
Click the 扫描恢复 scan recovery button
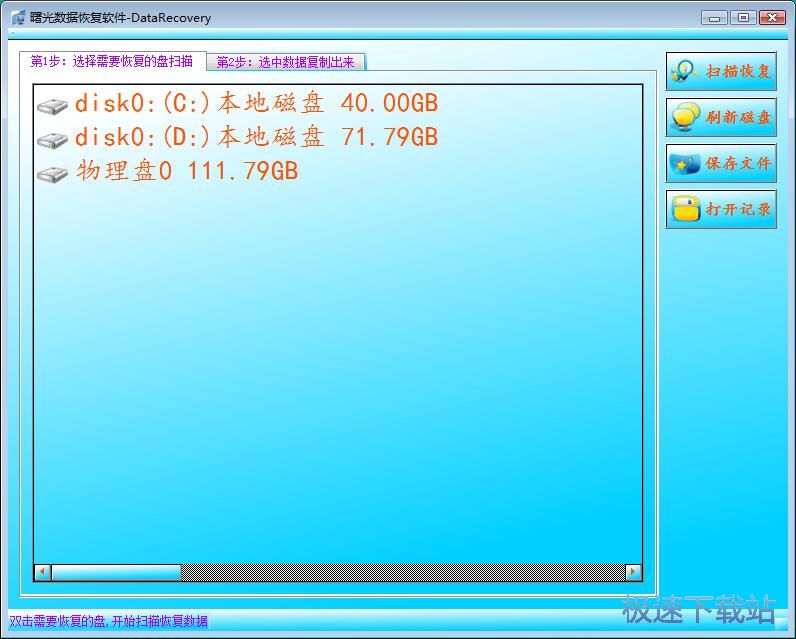click(x=721, y=71)
